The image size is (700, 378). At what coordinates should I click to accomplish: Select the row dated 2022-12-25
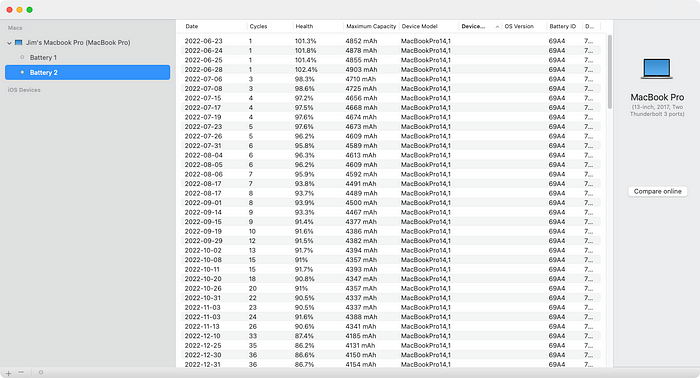click(x=391, y=345)
